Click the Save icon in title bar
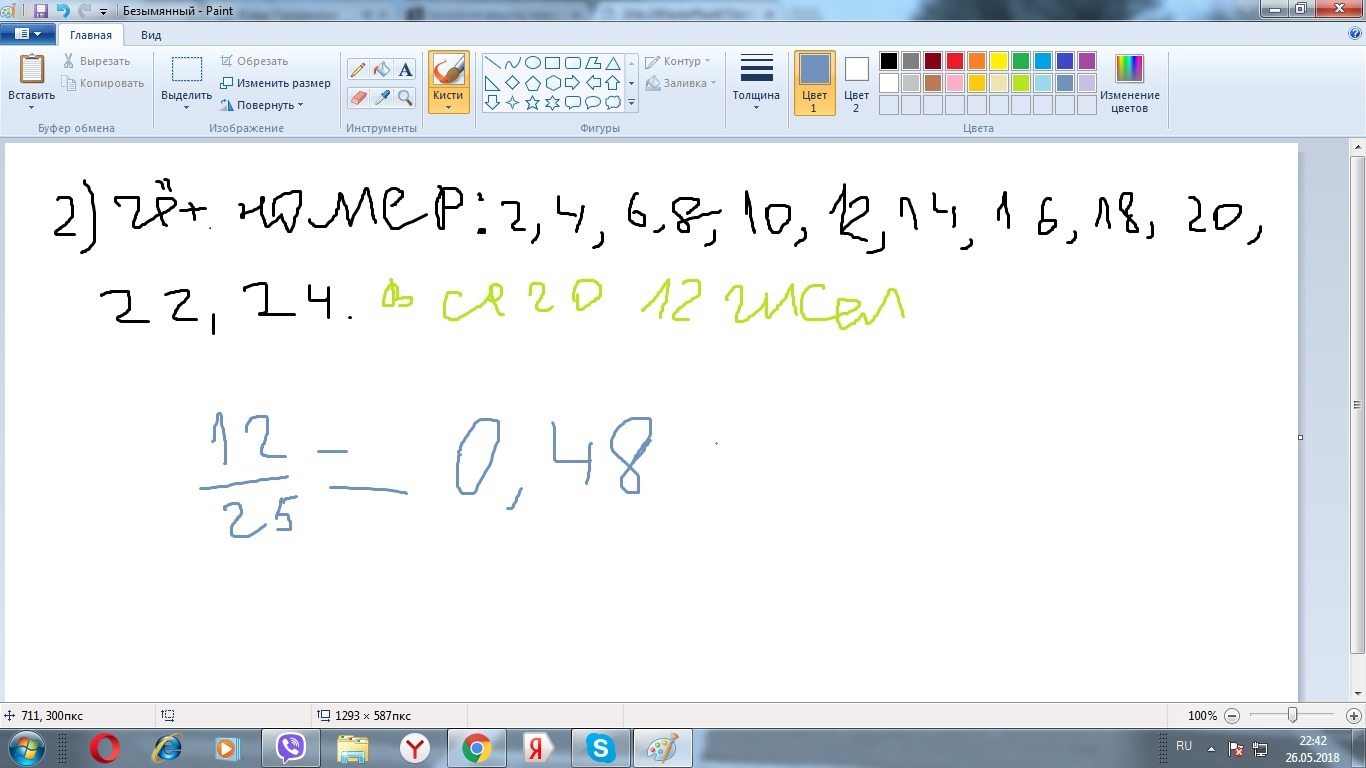1366x768 pixels. tap(41, 10)
